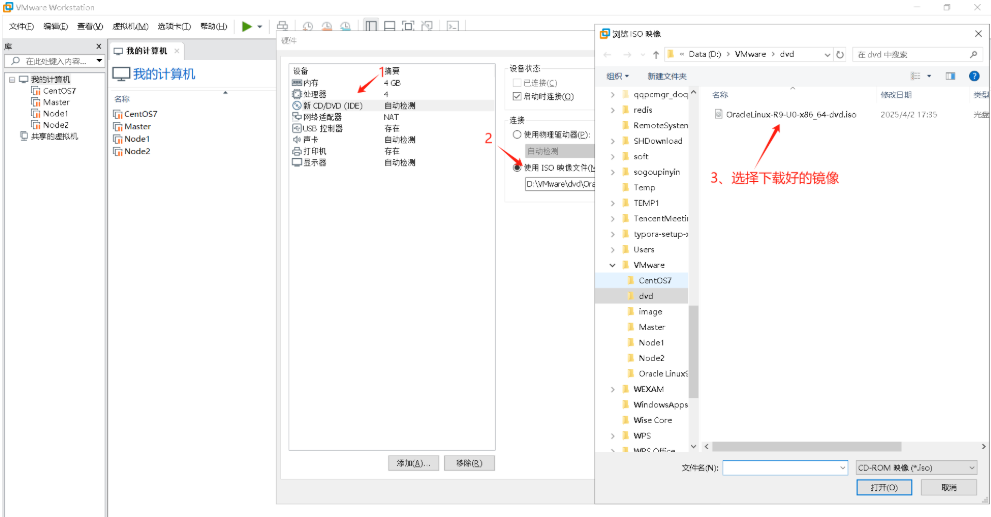The image size is (991, 517).
Task: Select OracleLinux-R9-U0-x86_64-dvd.iso file
Action: 785,114
